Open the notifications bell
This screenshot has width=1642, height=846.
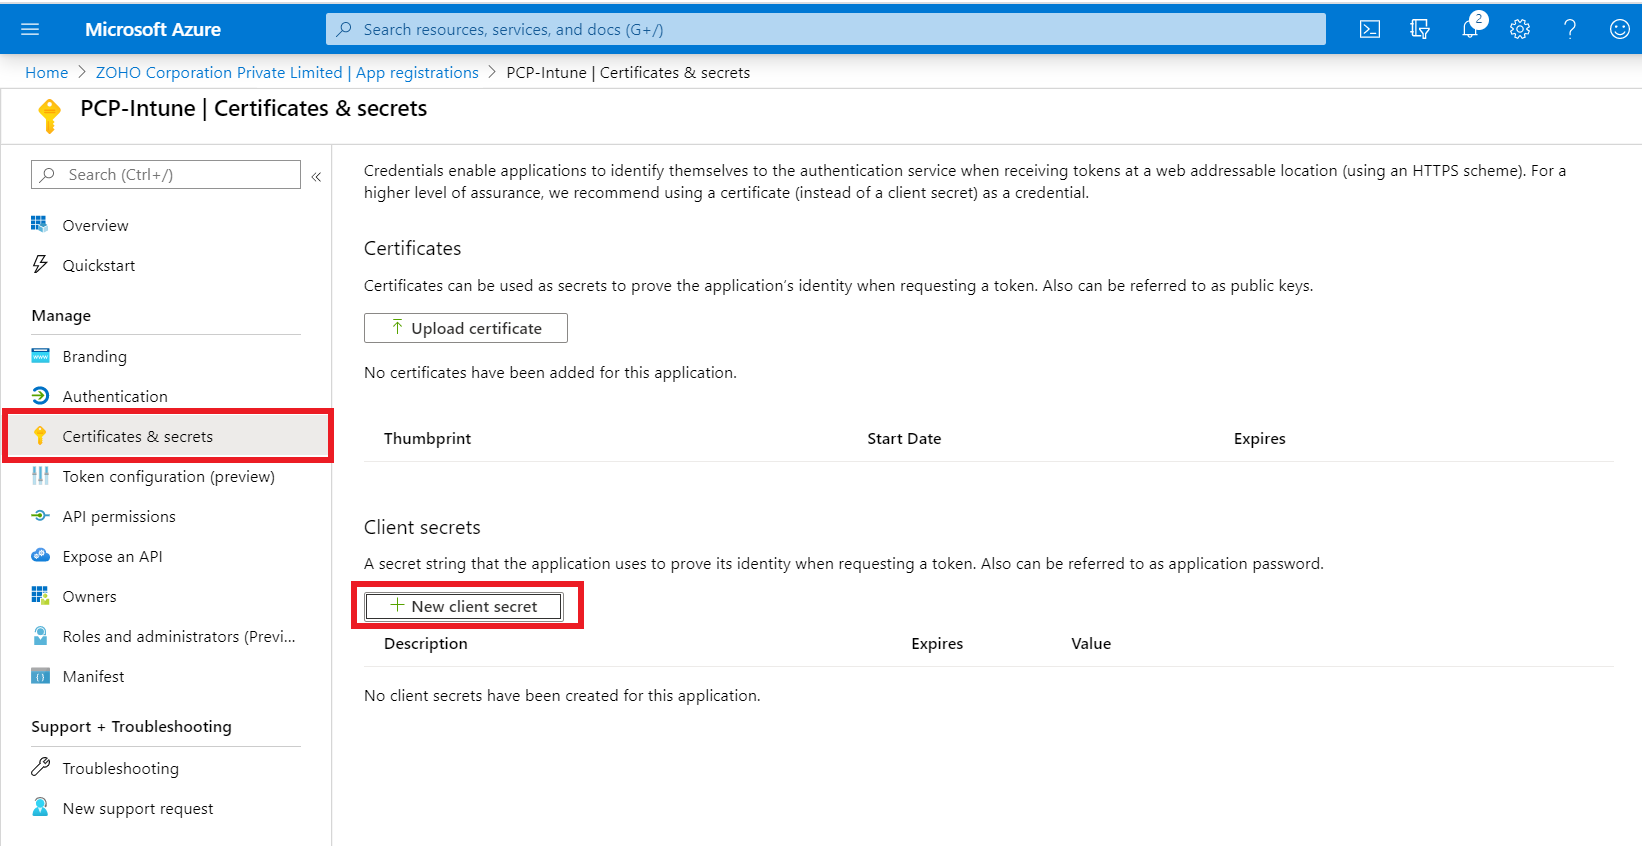click(1470, 29)
